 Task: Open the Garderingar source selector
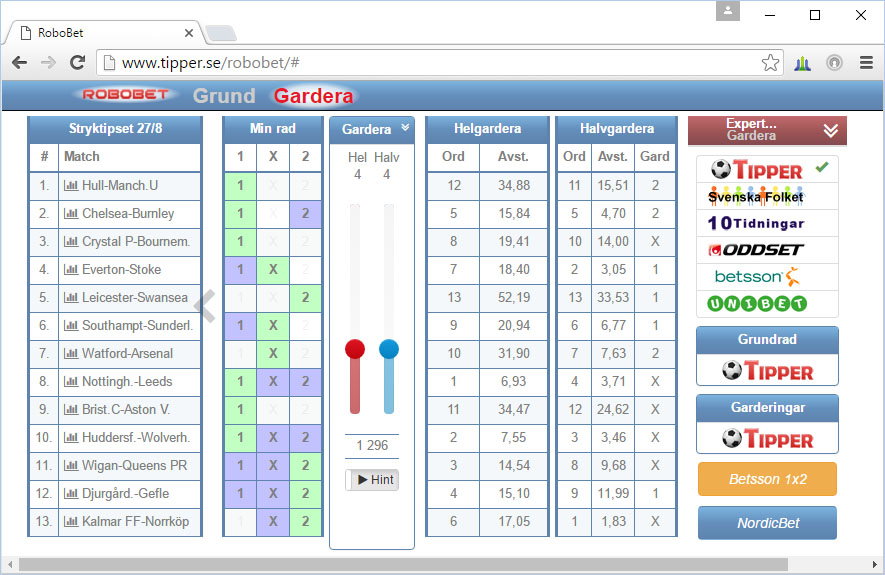coord(768,438)
